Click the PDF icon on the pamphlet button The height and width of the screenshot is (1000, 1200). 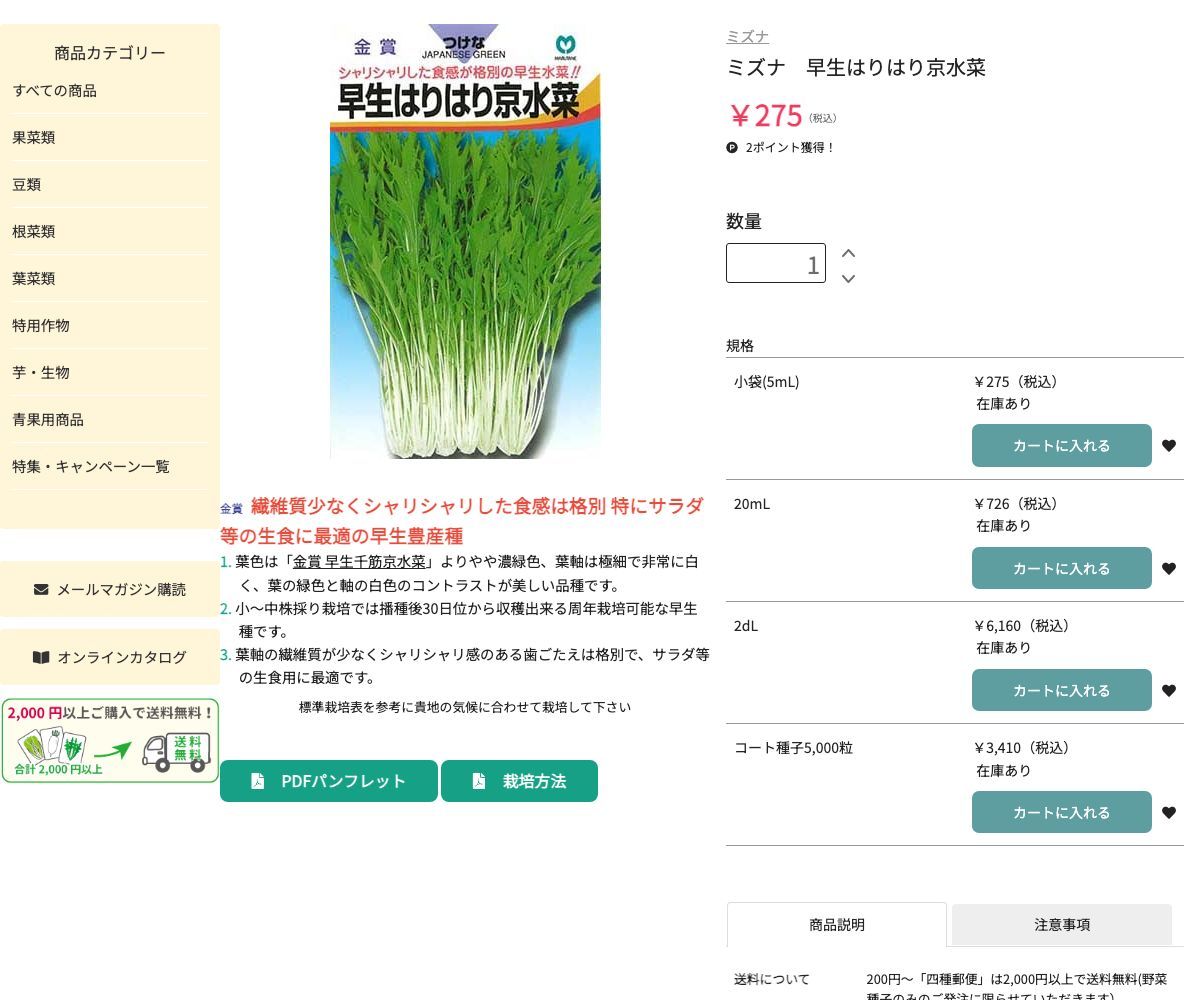(x=258, y=780)
